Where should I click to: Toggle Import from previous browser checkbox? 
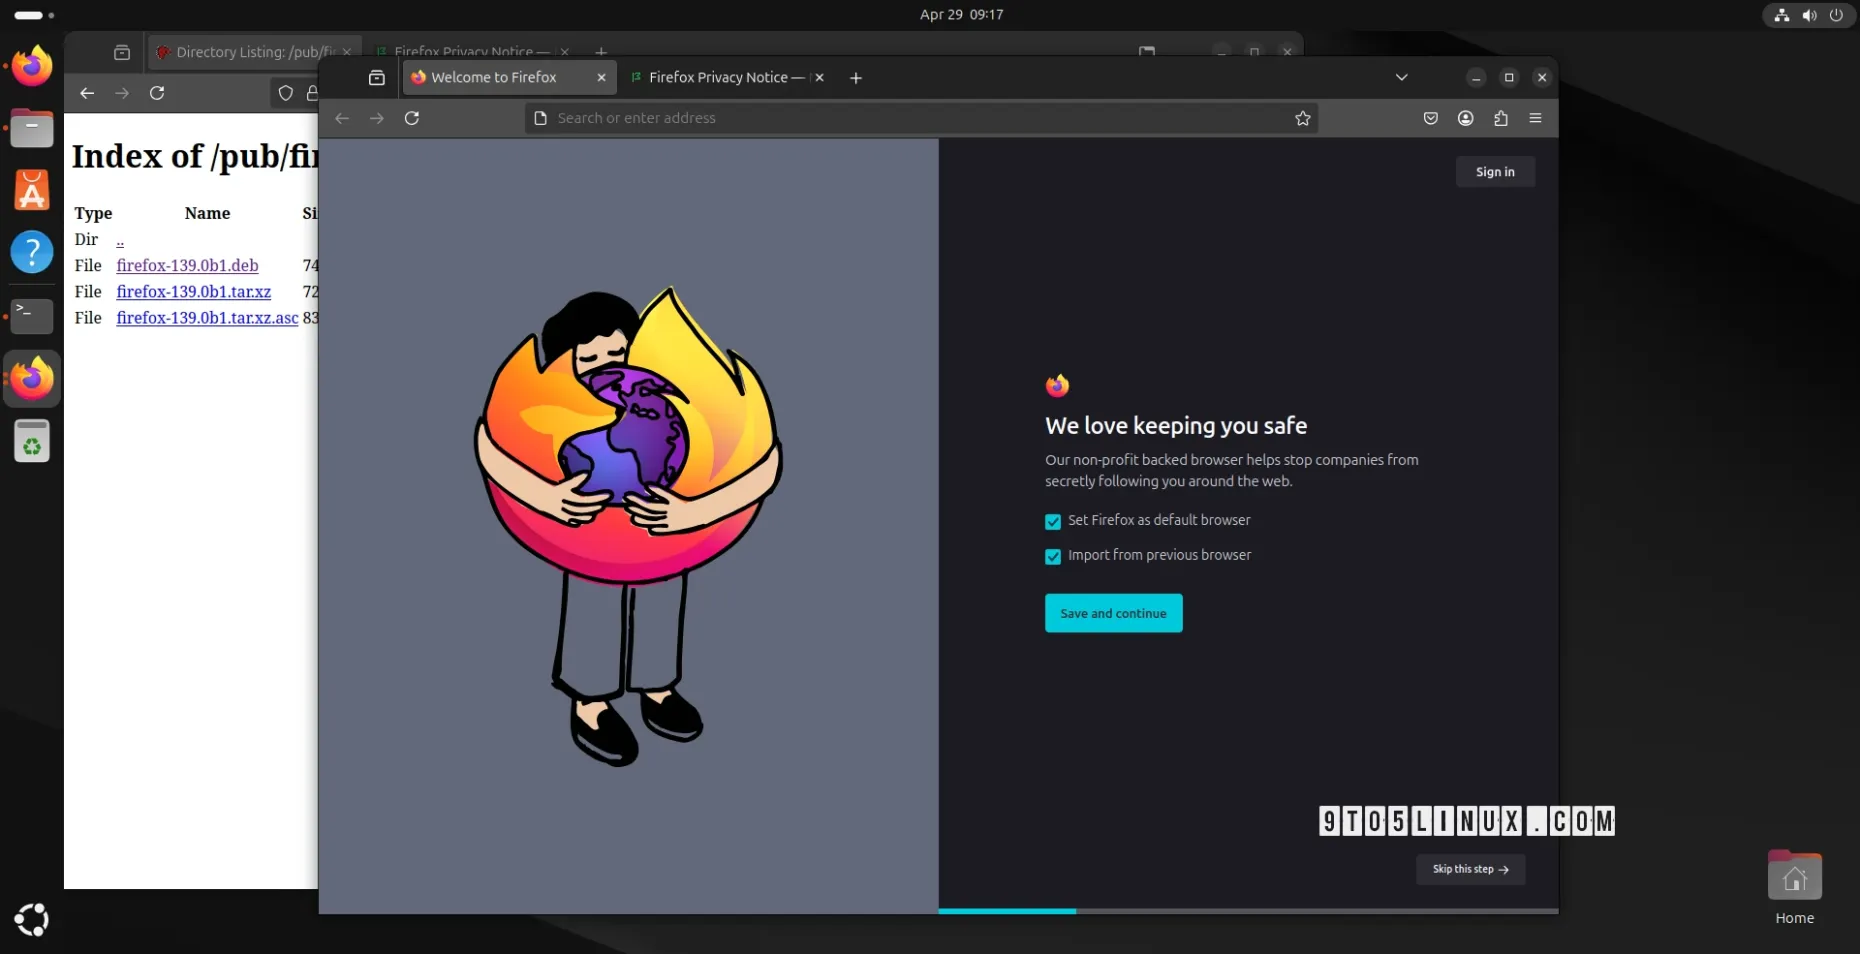[x=1053, y=557]
